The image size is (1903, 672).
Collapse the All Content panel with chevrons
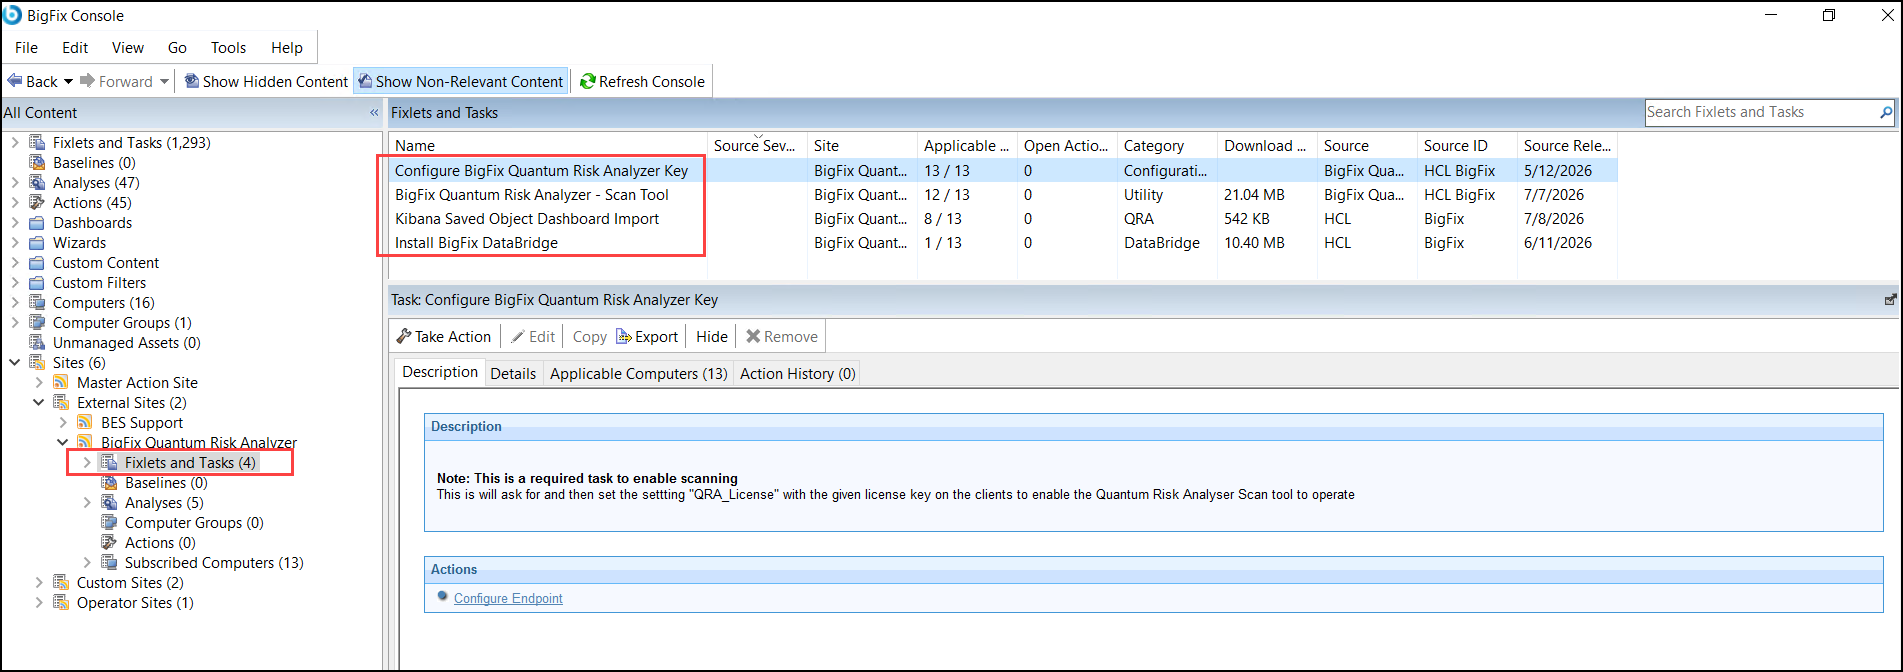click(x=374, y=113)
